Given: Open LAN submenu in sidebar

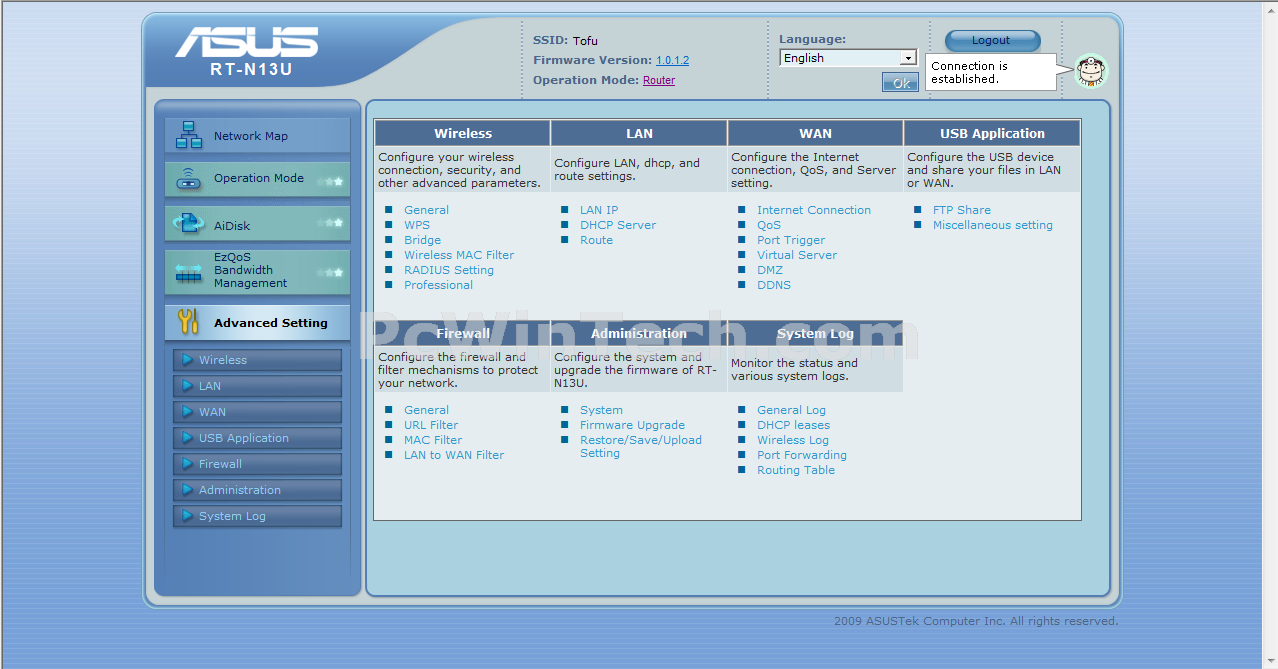Looking at the screenshot, I should (x=258, y=386).
